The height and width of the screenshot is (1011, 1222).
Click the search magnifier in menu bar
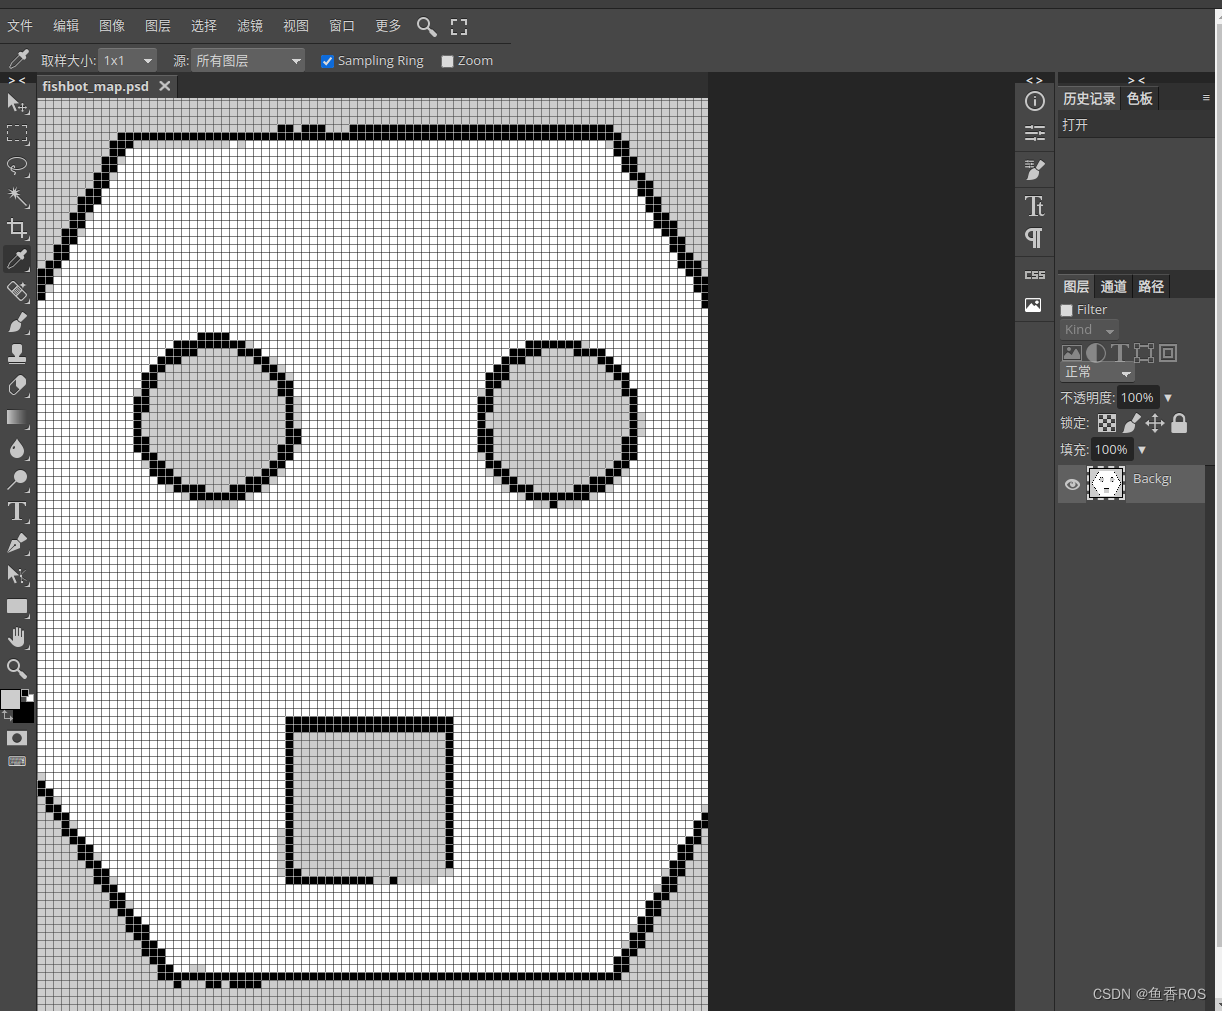[x=426, y=27]
